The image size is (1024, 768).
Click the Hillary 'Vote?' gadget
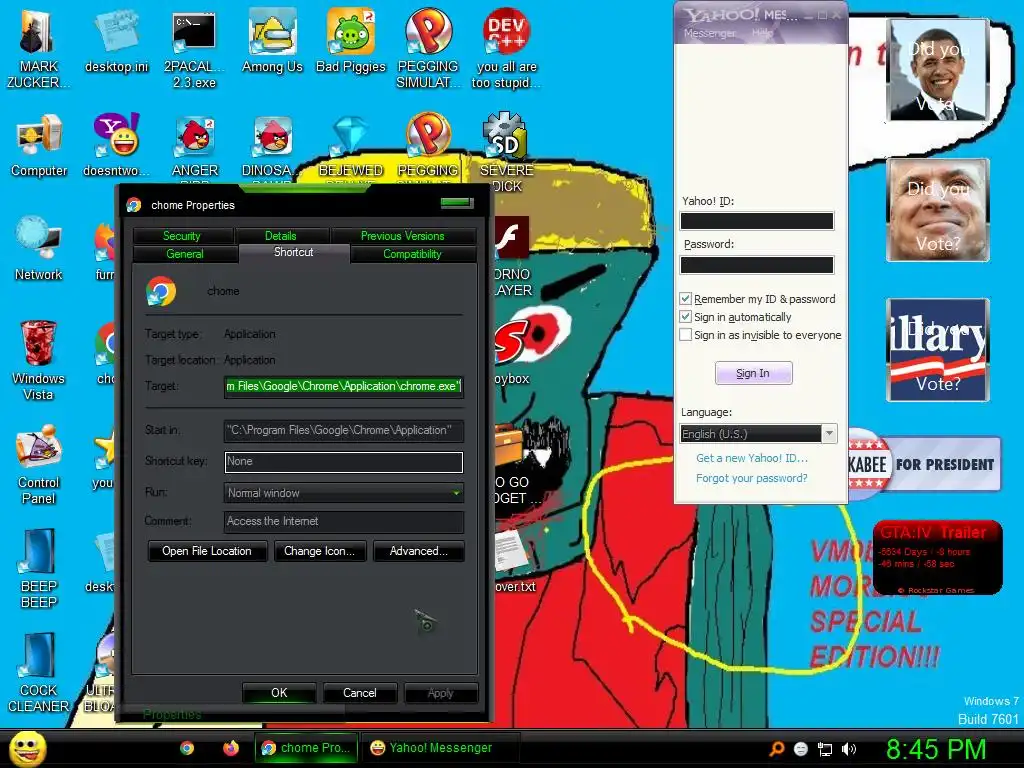[938, 349]
